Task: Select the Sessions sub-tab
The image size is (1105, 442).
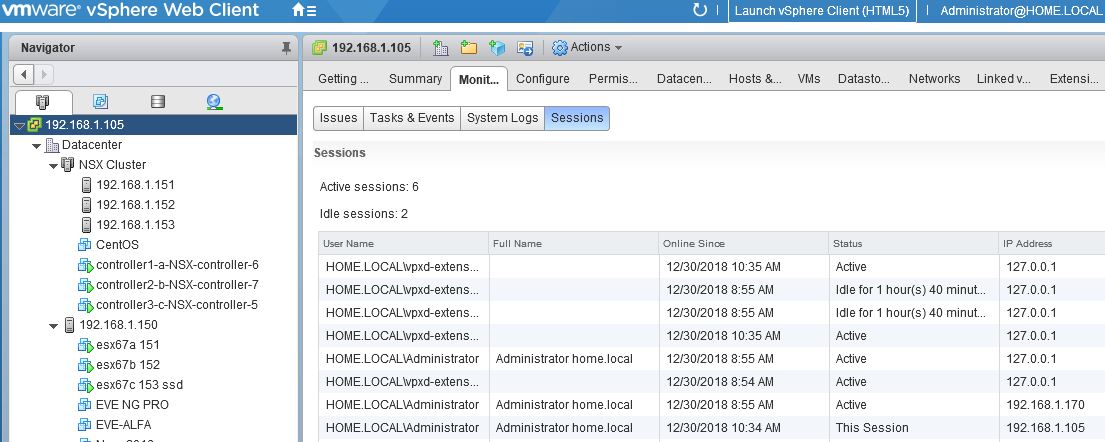Action: tap(577, 118)
